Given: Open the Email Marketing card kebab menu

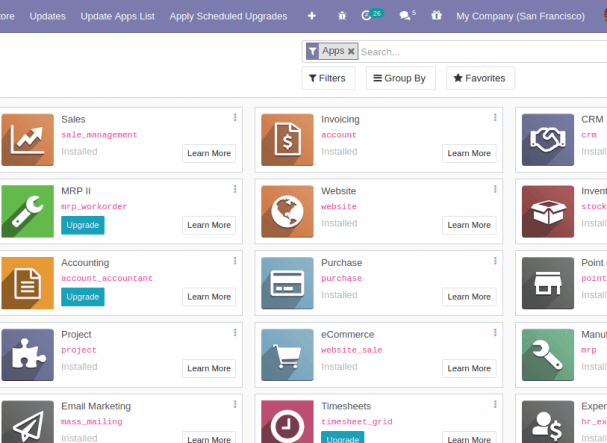Looking at the screenshot, I should (235, 404).
